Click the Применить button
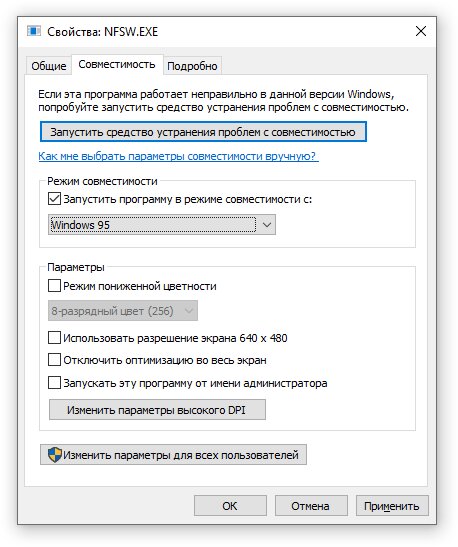The height and width of the screenshot is (547, 458). click(x=392, y=506)
